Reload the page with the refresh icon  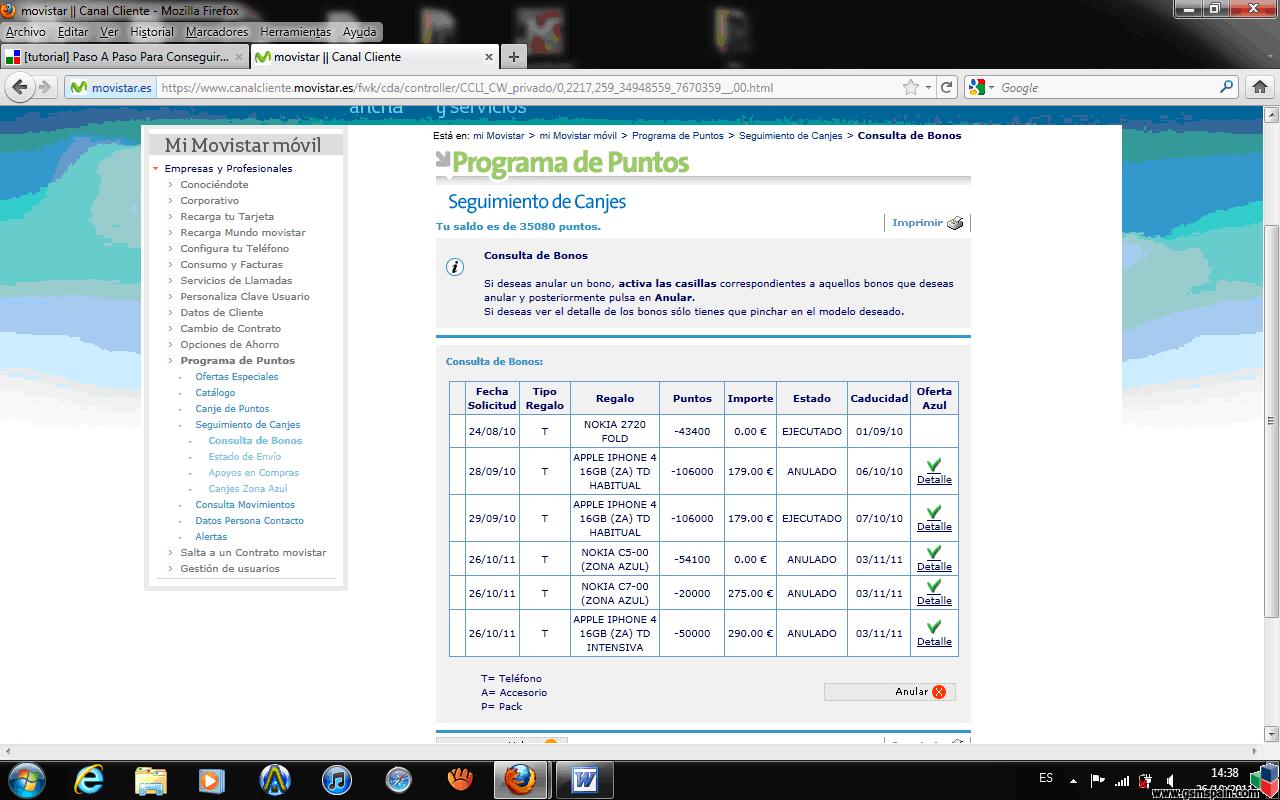[x=946, y=87]
